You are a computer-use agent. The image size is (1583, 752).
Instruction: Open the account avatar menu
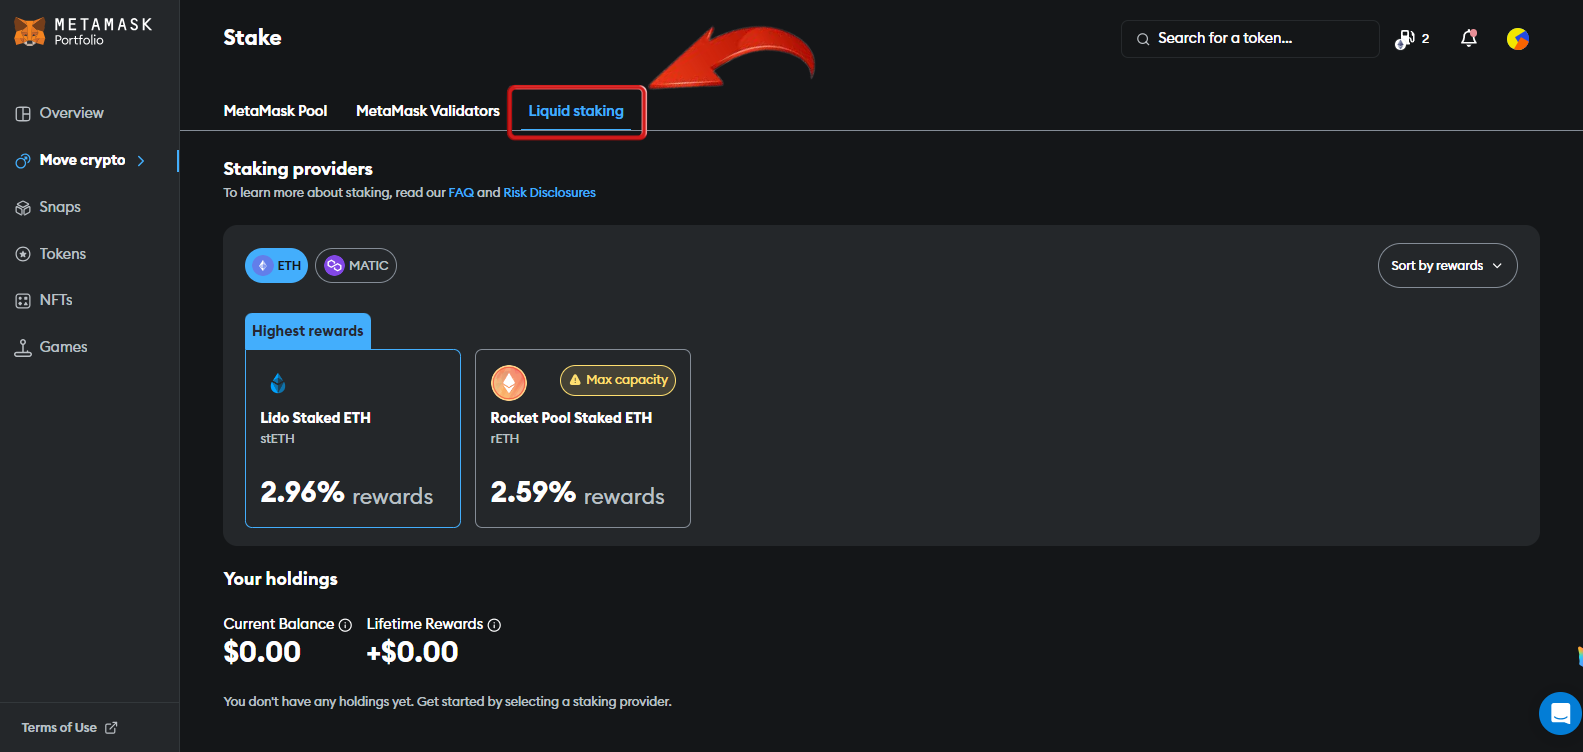point(1518,39)
